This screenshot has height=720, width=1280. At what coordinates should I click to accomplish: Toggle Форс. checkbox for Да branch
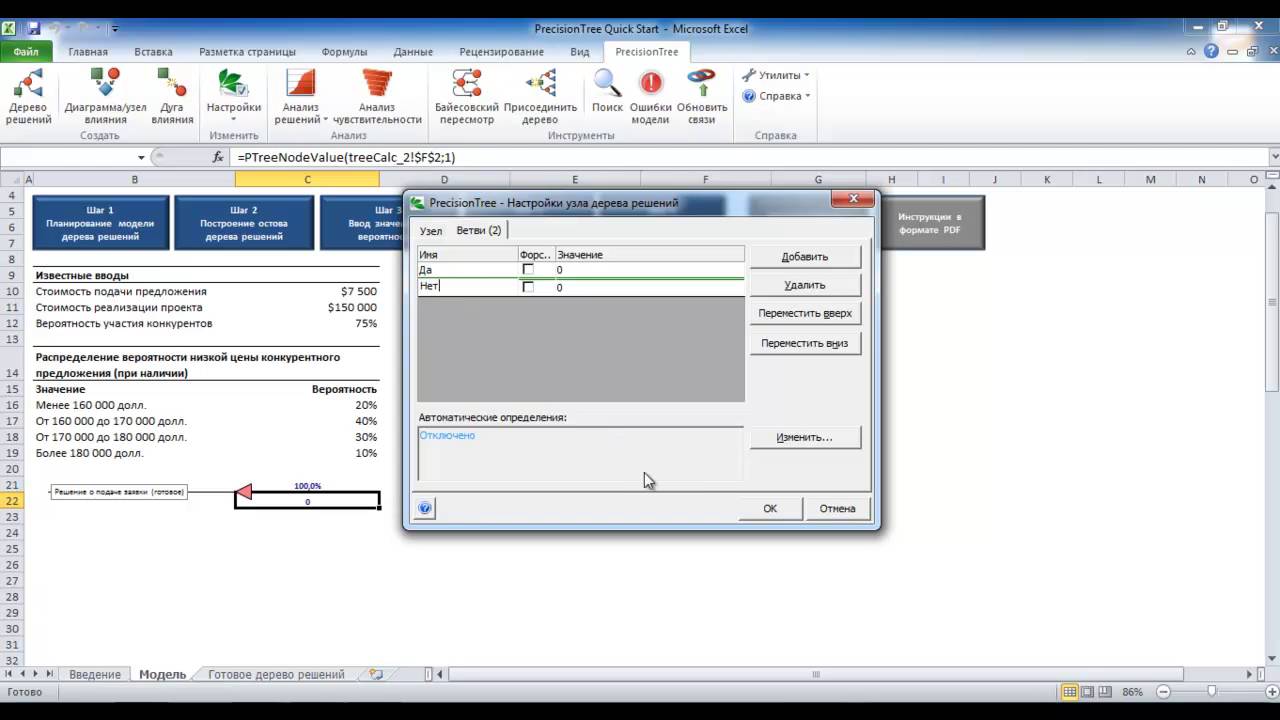528,270
